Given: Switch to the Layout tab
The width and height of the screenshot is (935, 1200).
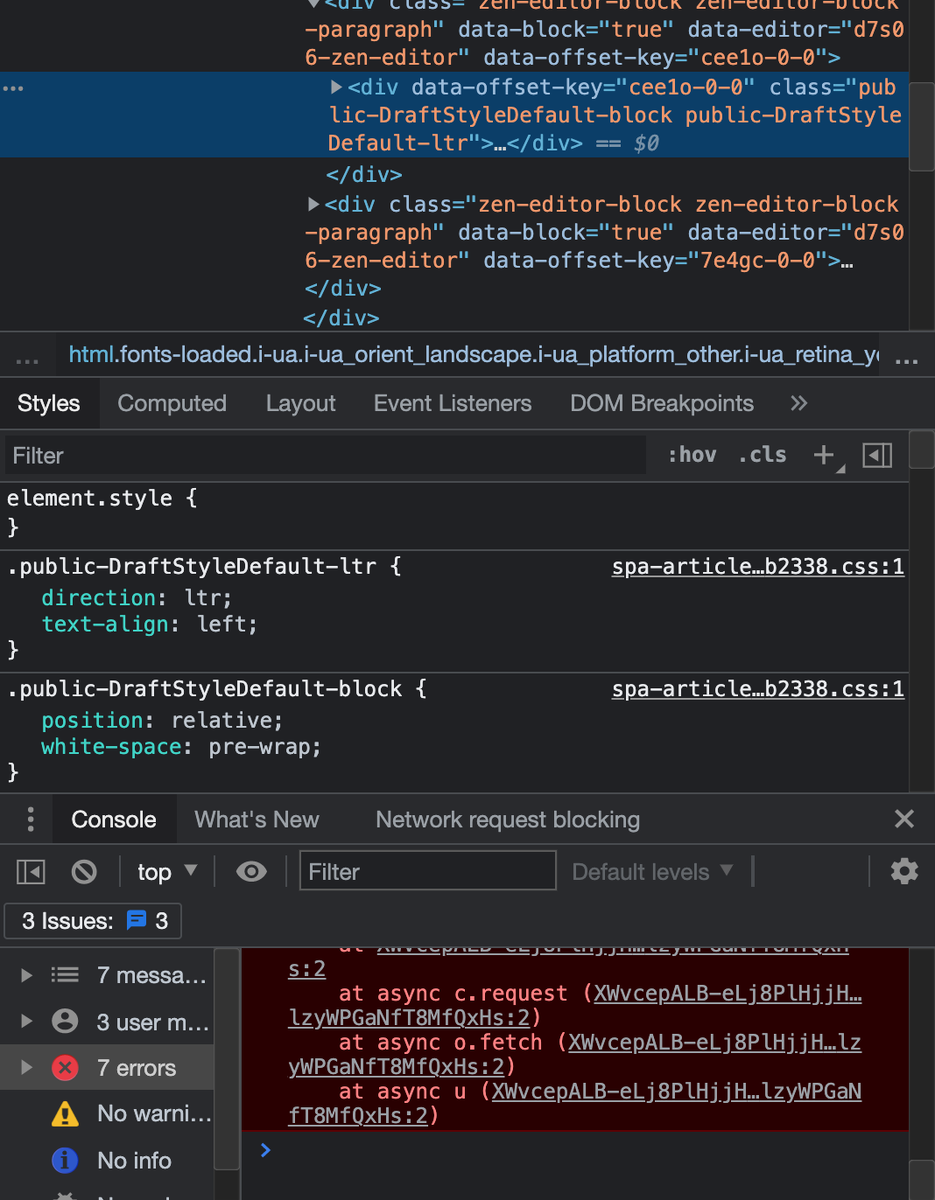Looking at the screenshot, I should [x=300, y=403].
